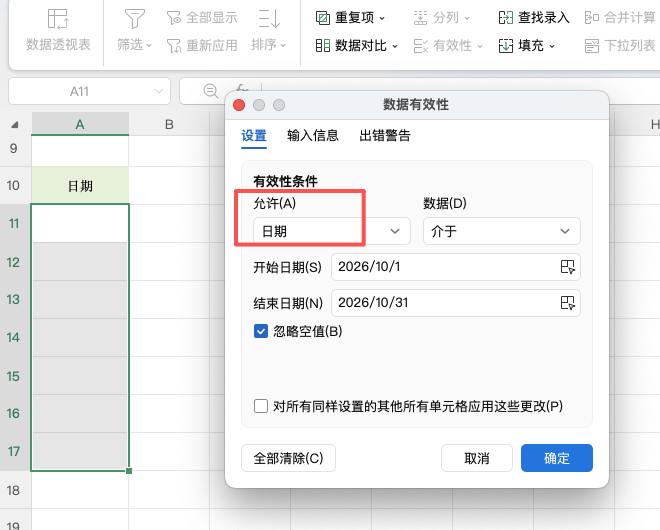Viewport: 660px width, 530px height.
Task: Click the name box showing A11
Action: tap(89, 91)
